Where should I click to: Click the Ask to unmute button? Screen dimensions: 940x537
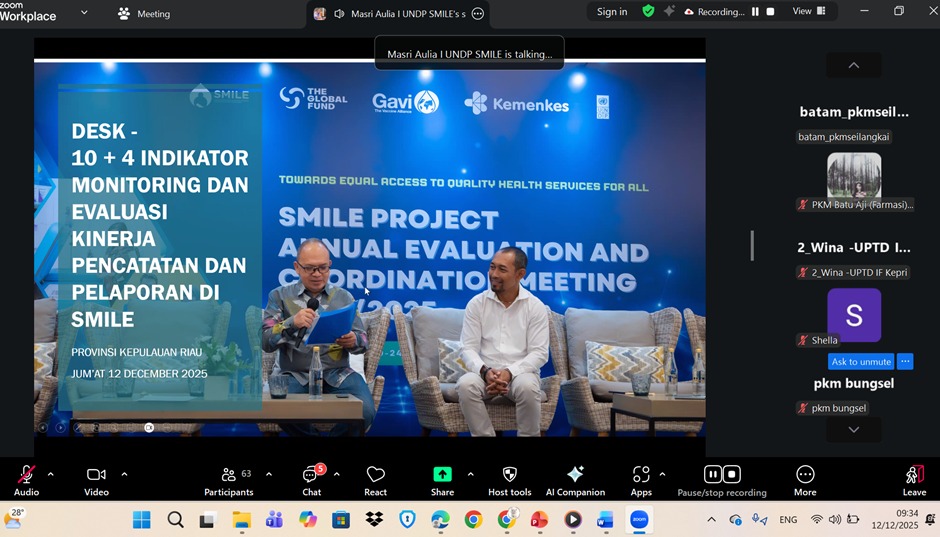coord(860,362)
